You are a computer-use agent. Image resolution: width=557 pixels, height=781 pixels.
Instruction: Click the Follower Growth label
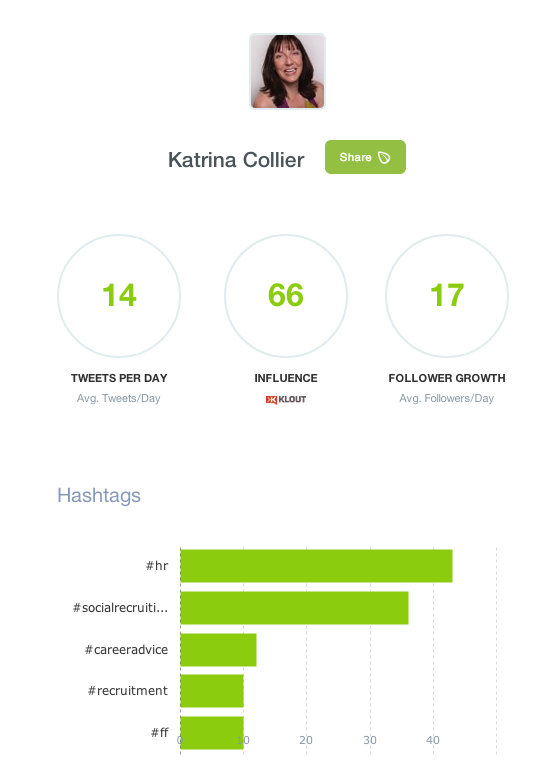tap(447, 378)
